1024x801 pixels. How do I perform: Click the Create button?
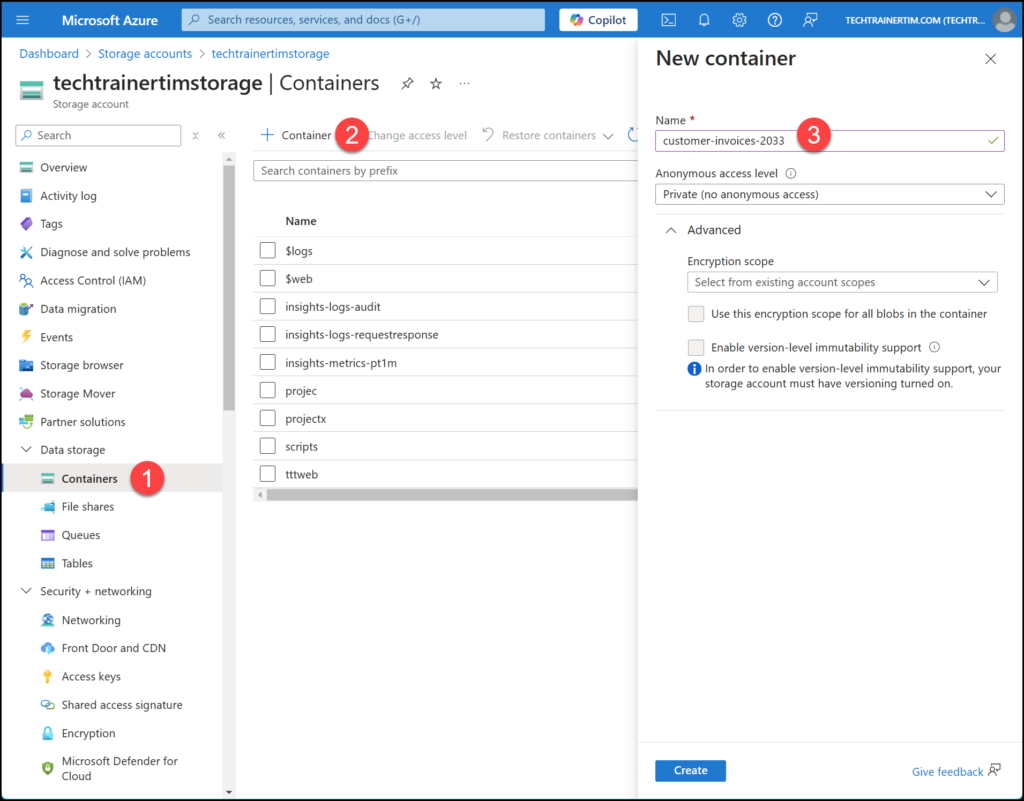[690, 771]
